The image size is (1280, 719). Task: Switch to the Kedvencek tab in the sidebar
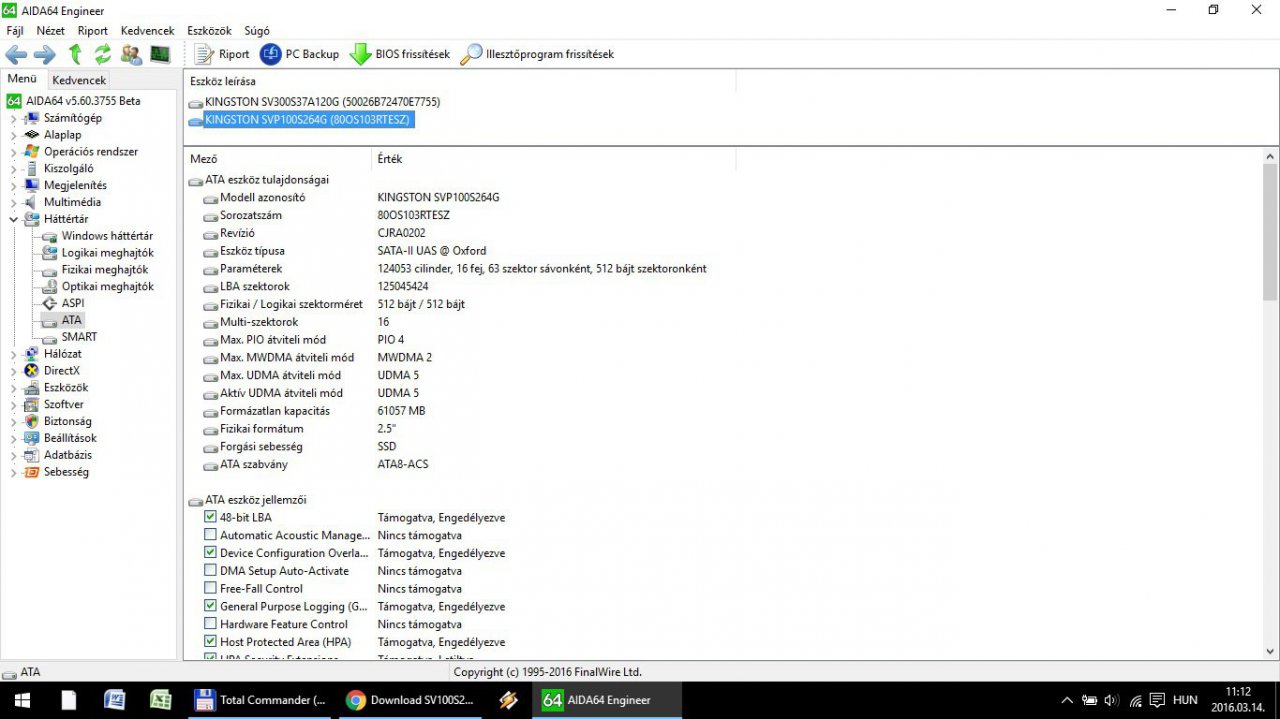79,80
